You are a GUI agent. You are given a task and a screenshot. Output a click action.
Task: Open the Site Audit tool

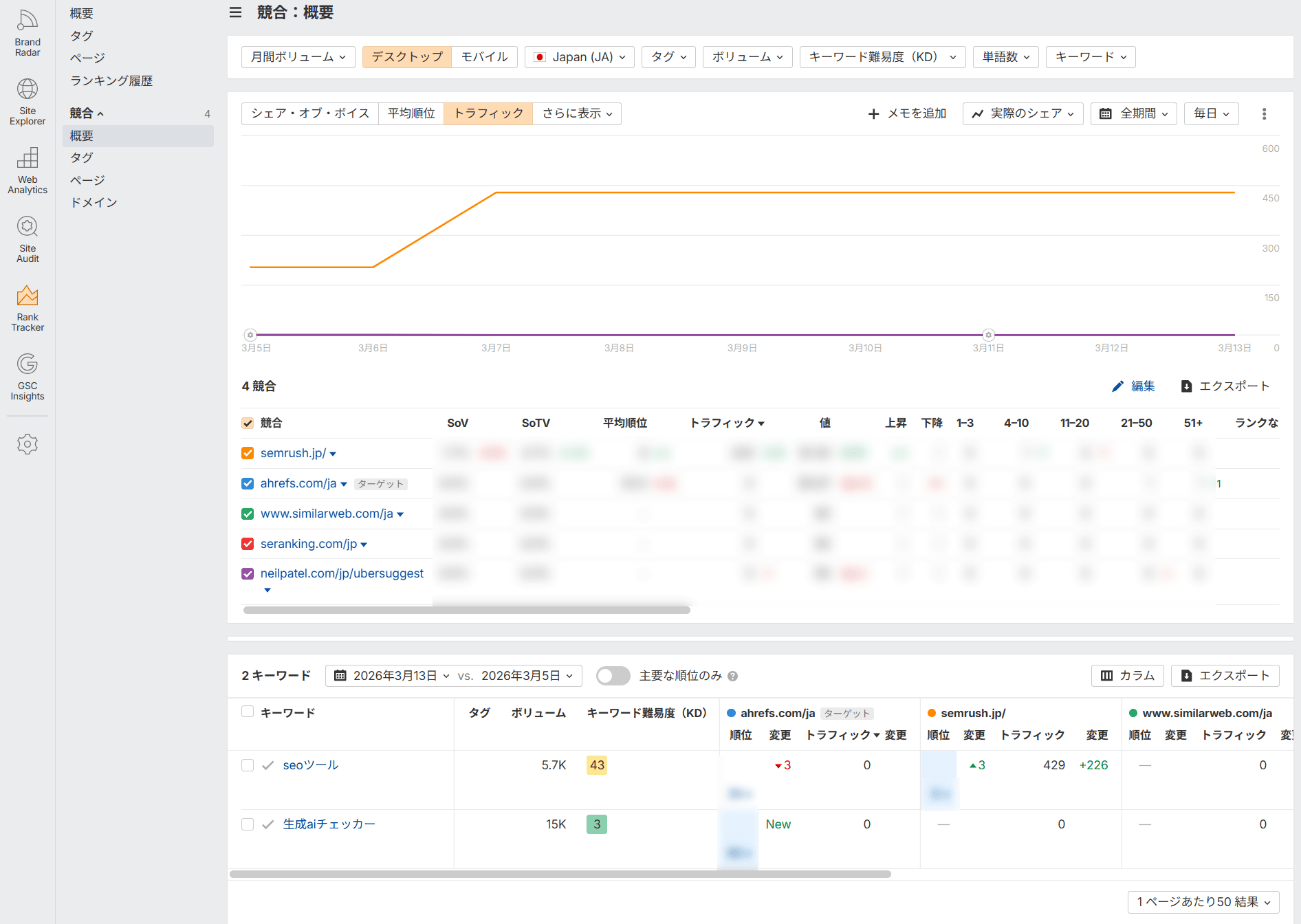27,238
